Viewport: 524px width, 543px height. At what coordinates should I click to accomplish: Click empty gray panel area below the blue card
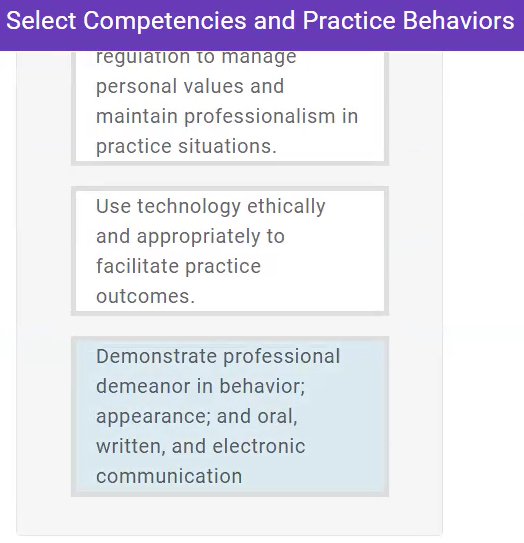click(x=230, y=516)
